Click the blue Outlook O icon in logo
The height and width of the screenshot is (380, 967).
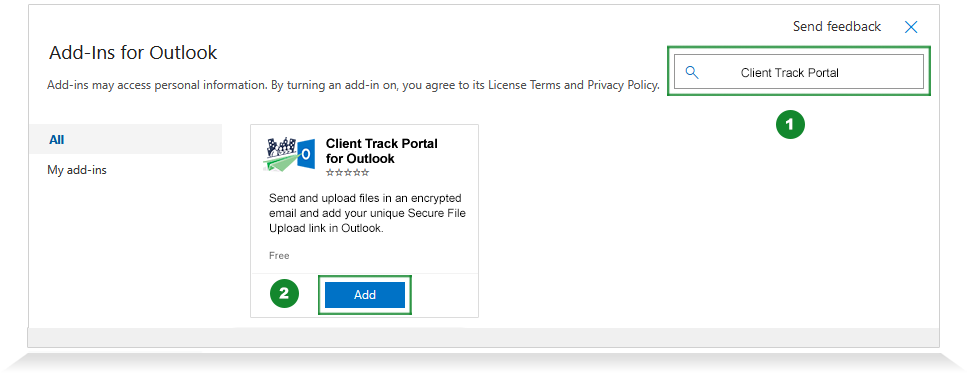coord(305,154)
